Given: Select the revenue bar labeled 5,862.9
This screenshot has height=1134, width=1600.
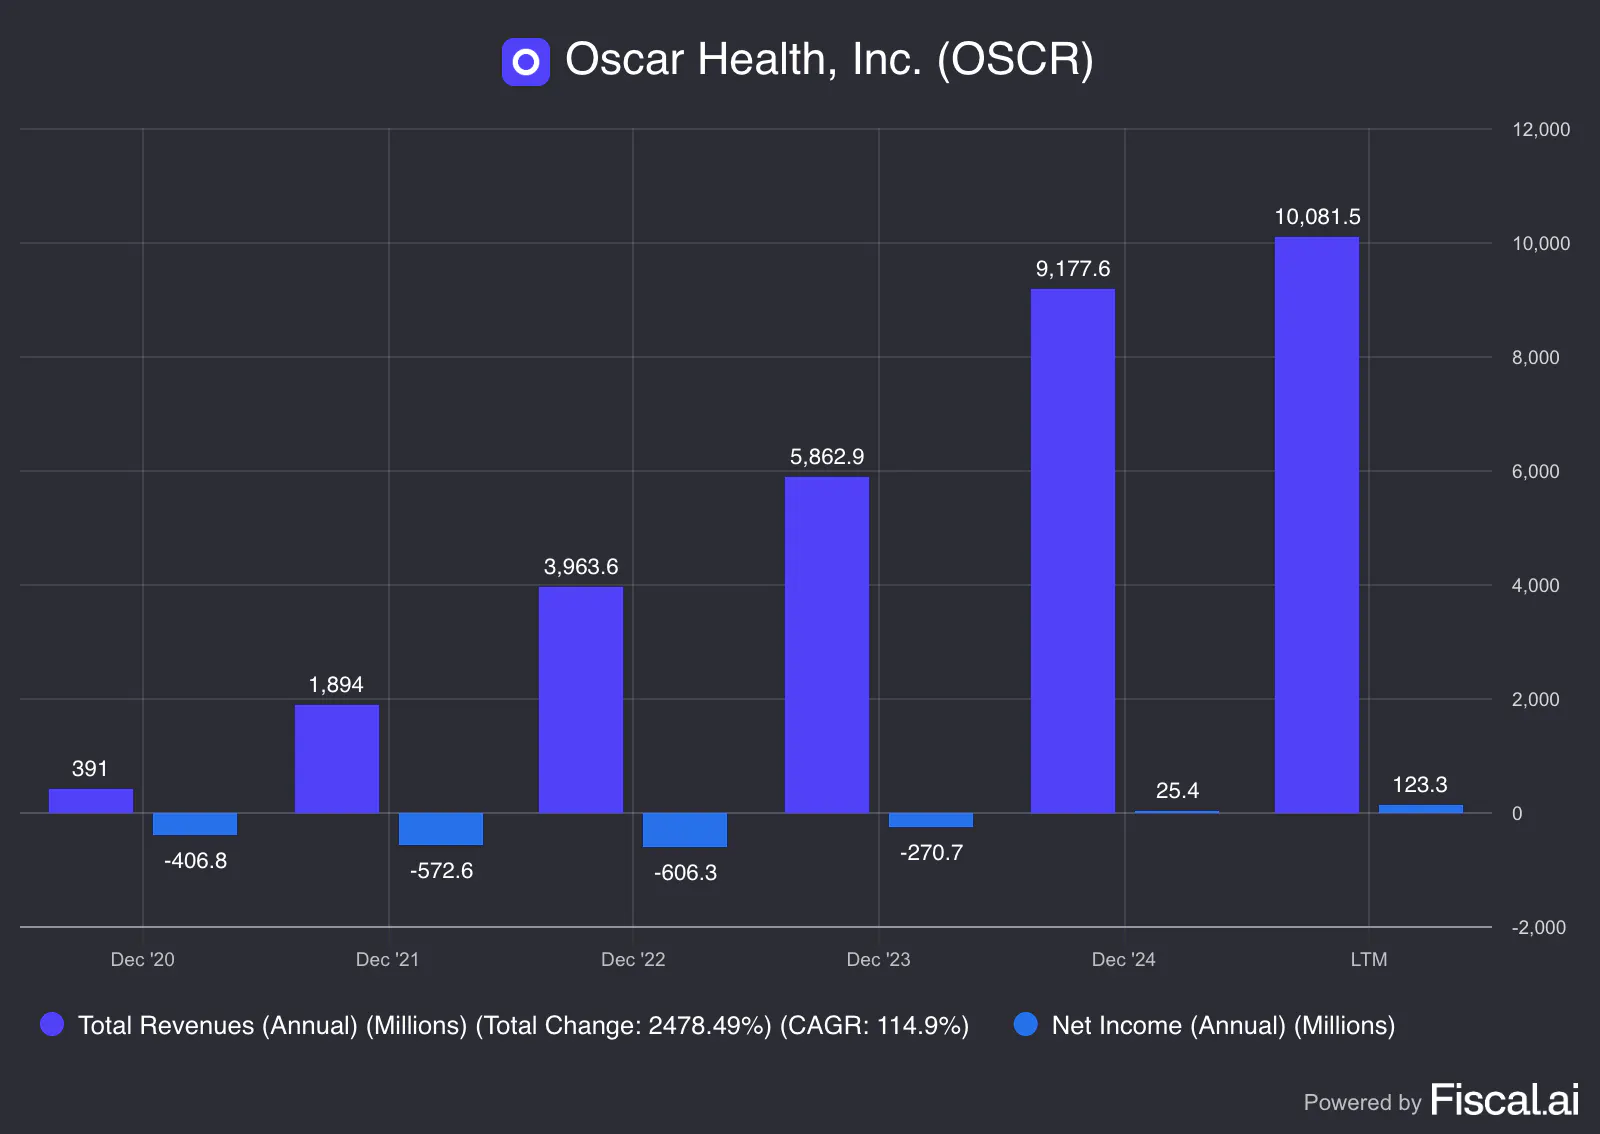Looking at the screenshot, I should pos(827,645).
